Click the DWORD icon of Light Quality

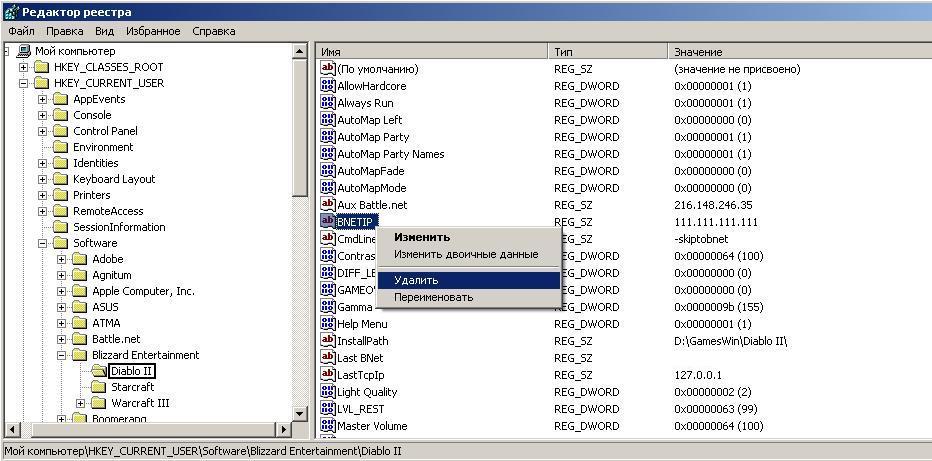328,391
